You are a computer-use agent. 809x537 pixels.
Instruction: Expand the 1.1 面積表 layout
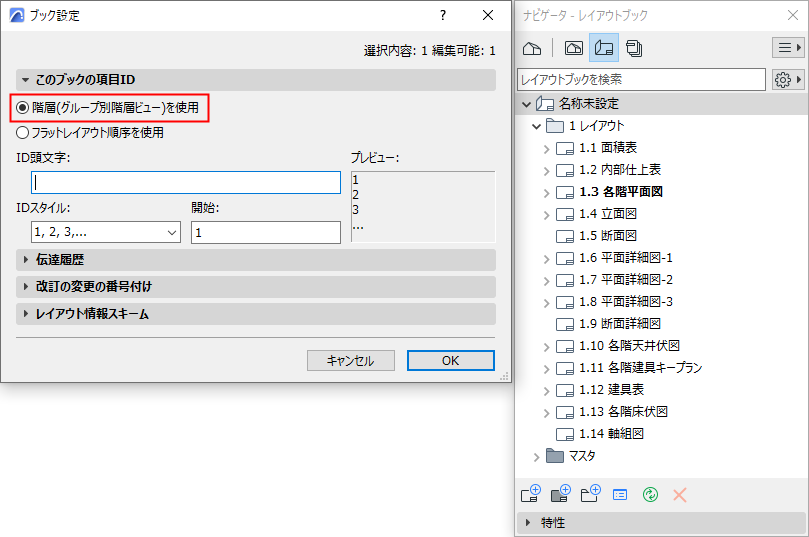(x=546, y=149)
